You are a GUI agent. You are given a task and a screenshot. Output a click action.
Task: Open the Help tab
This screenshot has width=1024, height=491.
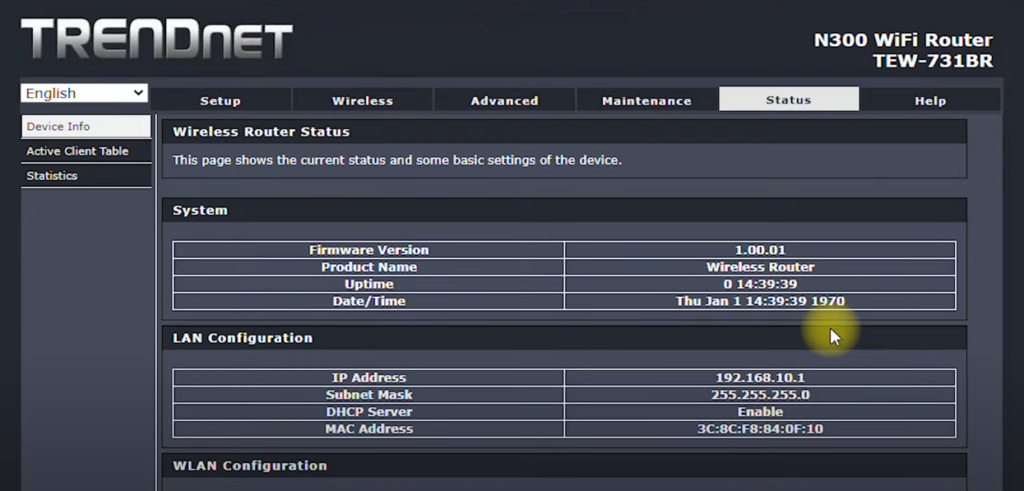930,100
